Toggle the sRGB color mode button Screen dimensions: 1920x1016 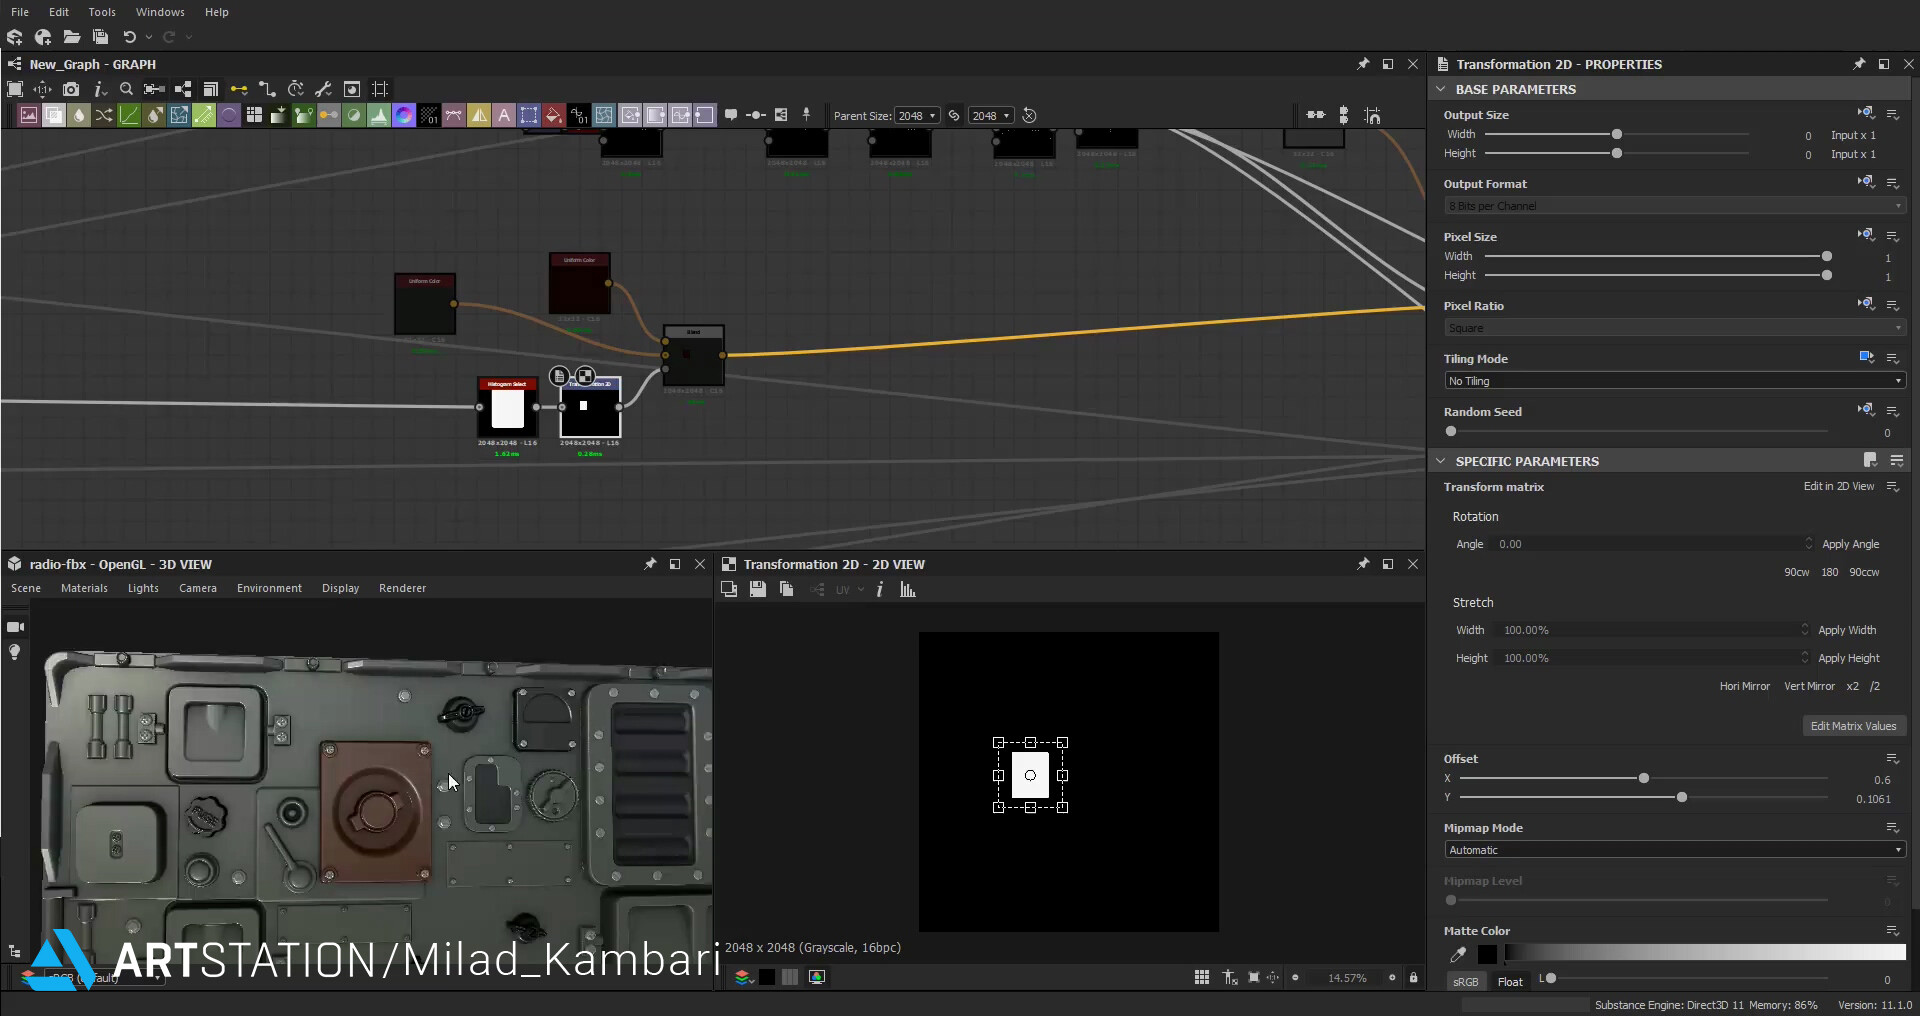[1465, 982]
